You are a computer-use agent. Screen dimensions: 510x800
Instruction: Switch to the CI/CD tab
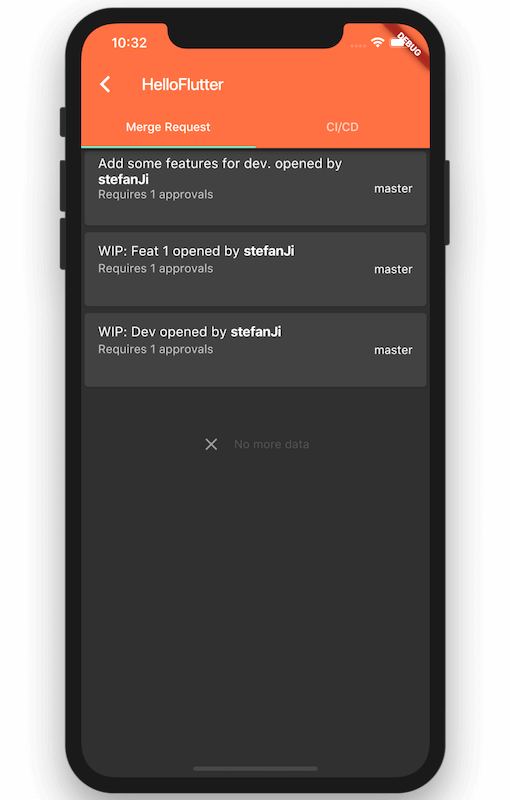point(342,127)
